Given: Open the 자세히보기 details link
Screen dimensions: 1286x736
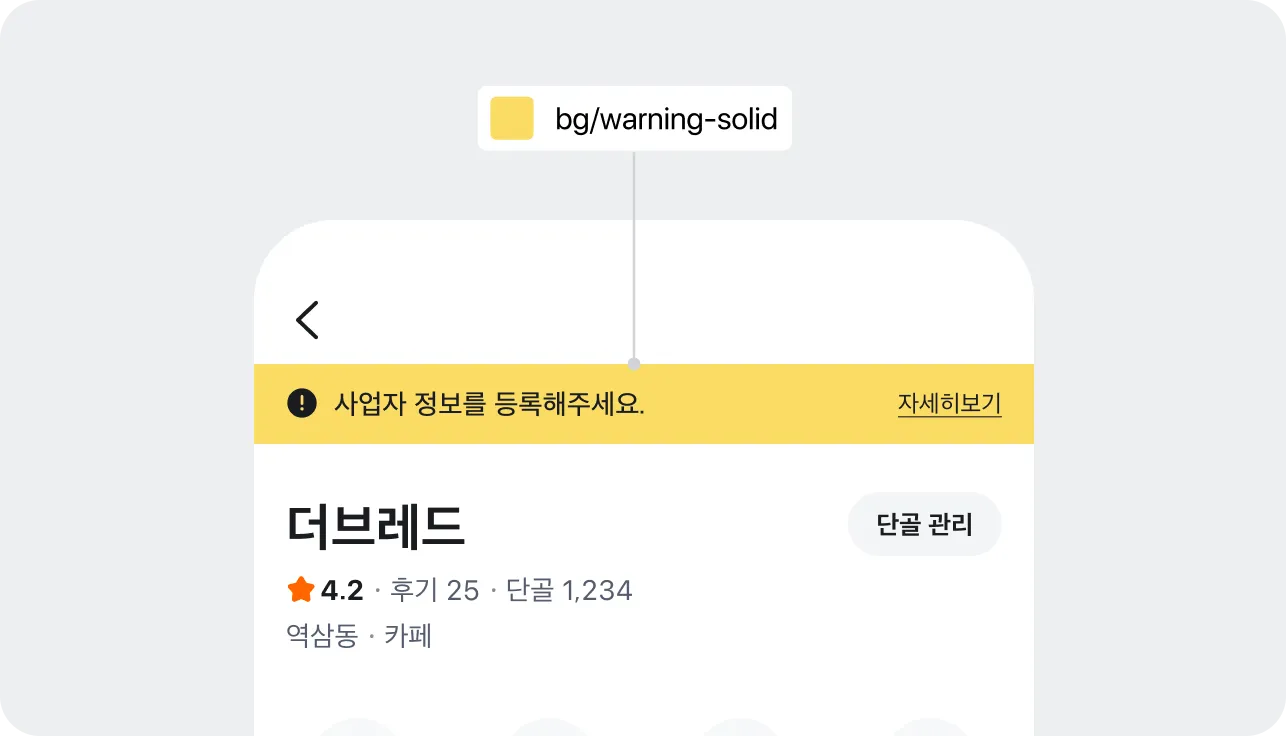Looking at the screenshot, I should click(x=949, y=403).
